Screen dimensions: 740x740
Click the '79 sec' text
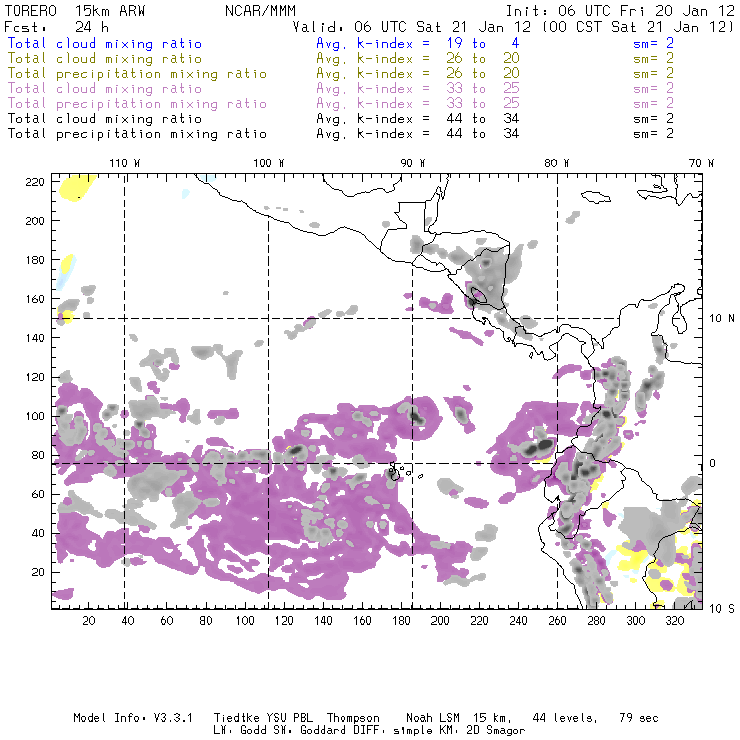[639, 718]
